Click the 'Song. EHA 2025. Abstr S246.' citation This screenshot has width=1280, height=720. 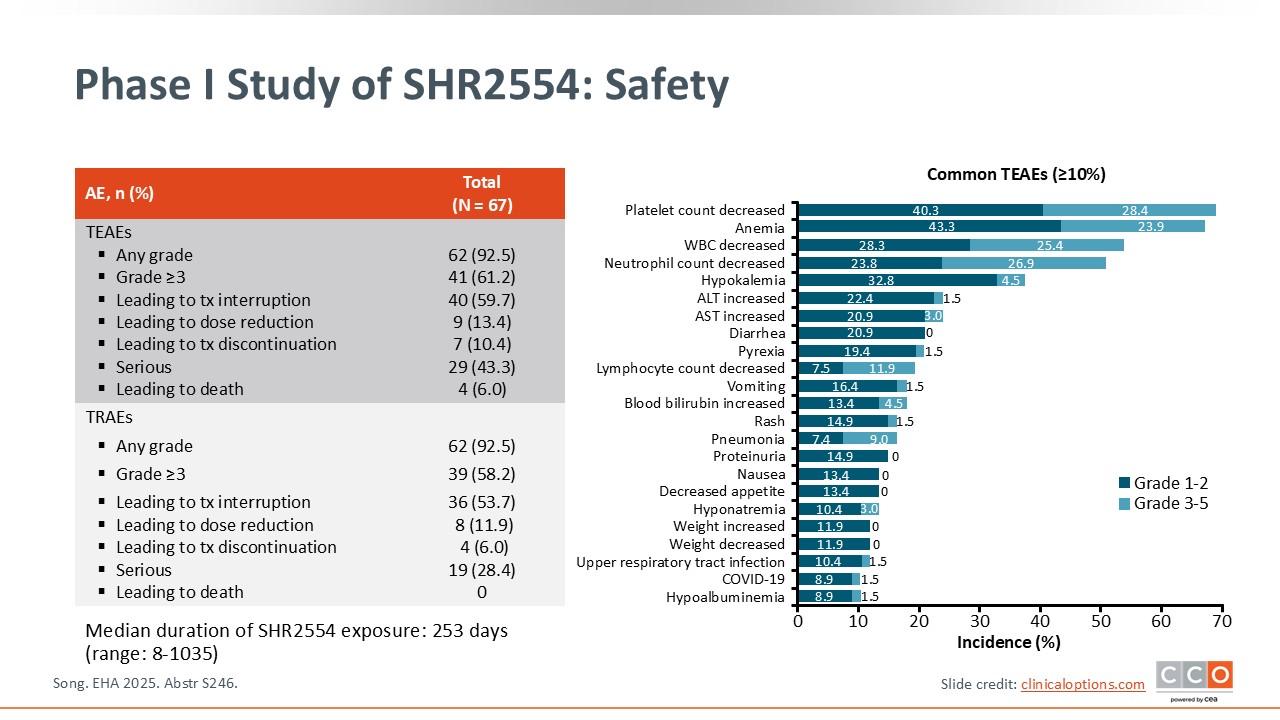144,683
